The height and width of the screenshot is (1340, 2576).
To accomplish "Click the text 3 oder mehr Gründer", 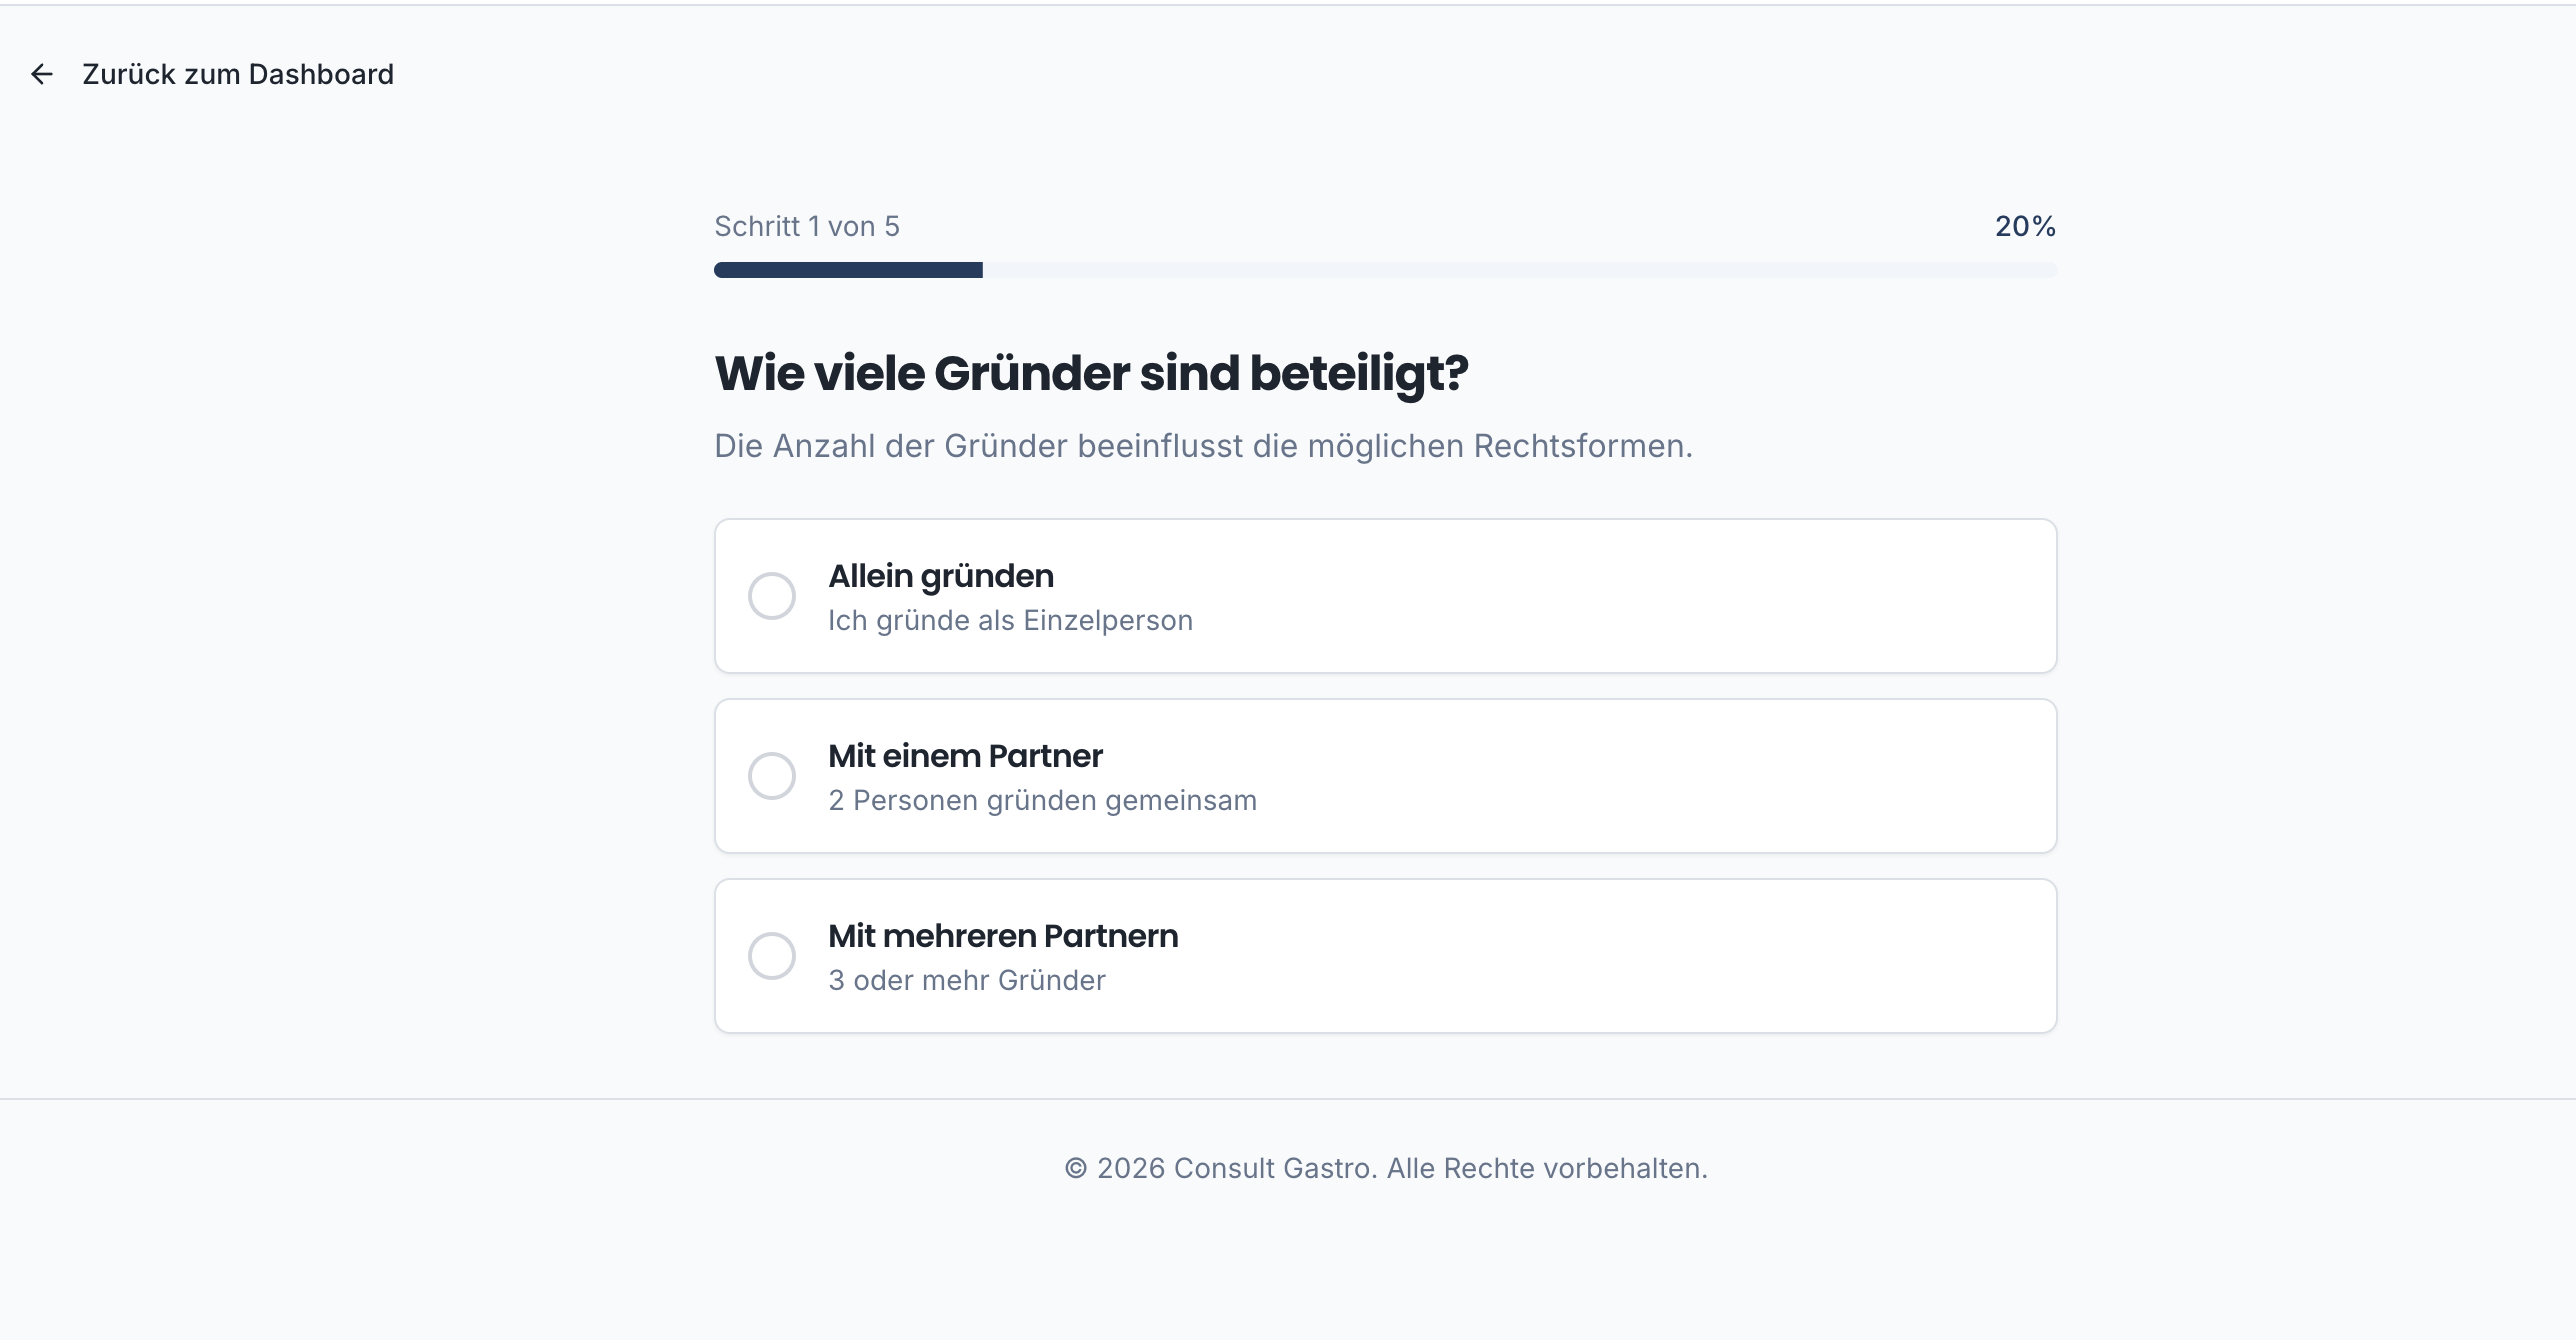I will pyautogui.click(x=966, y=980).
